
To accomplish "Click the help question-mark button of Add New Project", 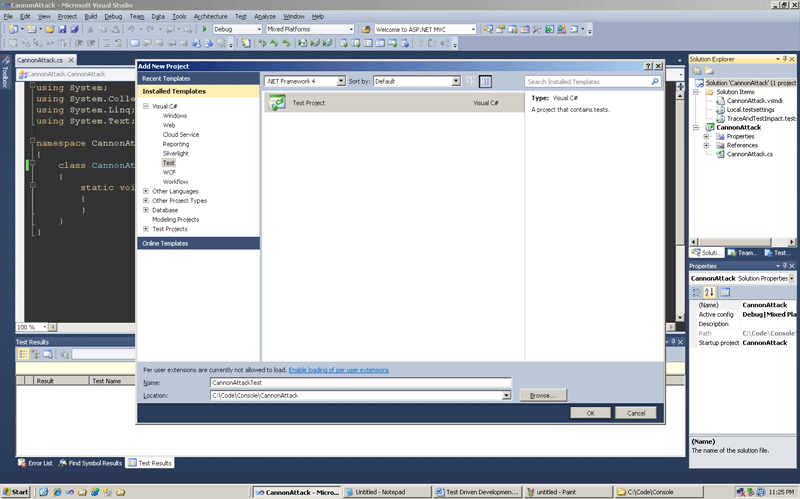I will [x=648, y=66].
